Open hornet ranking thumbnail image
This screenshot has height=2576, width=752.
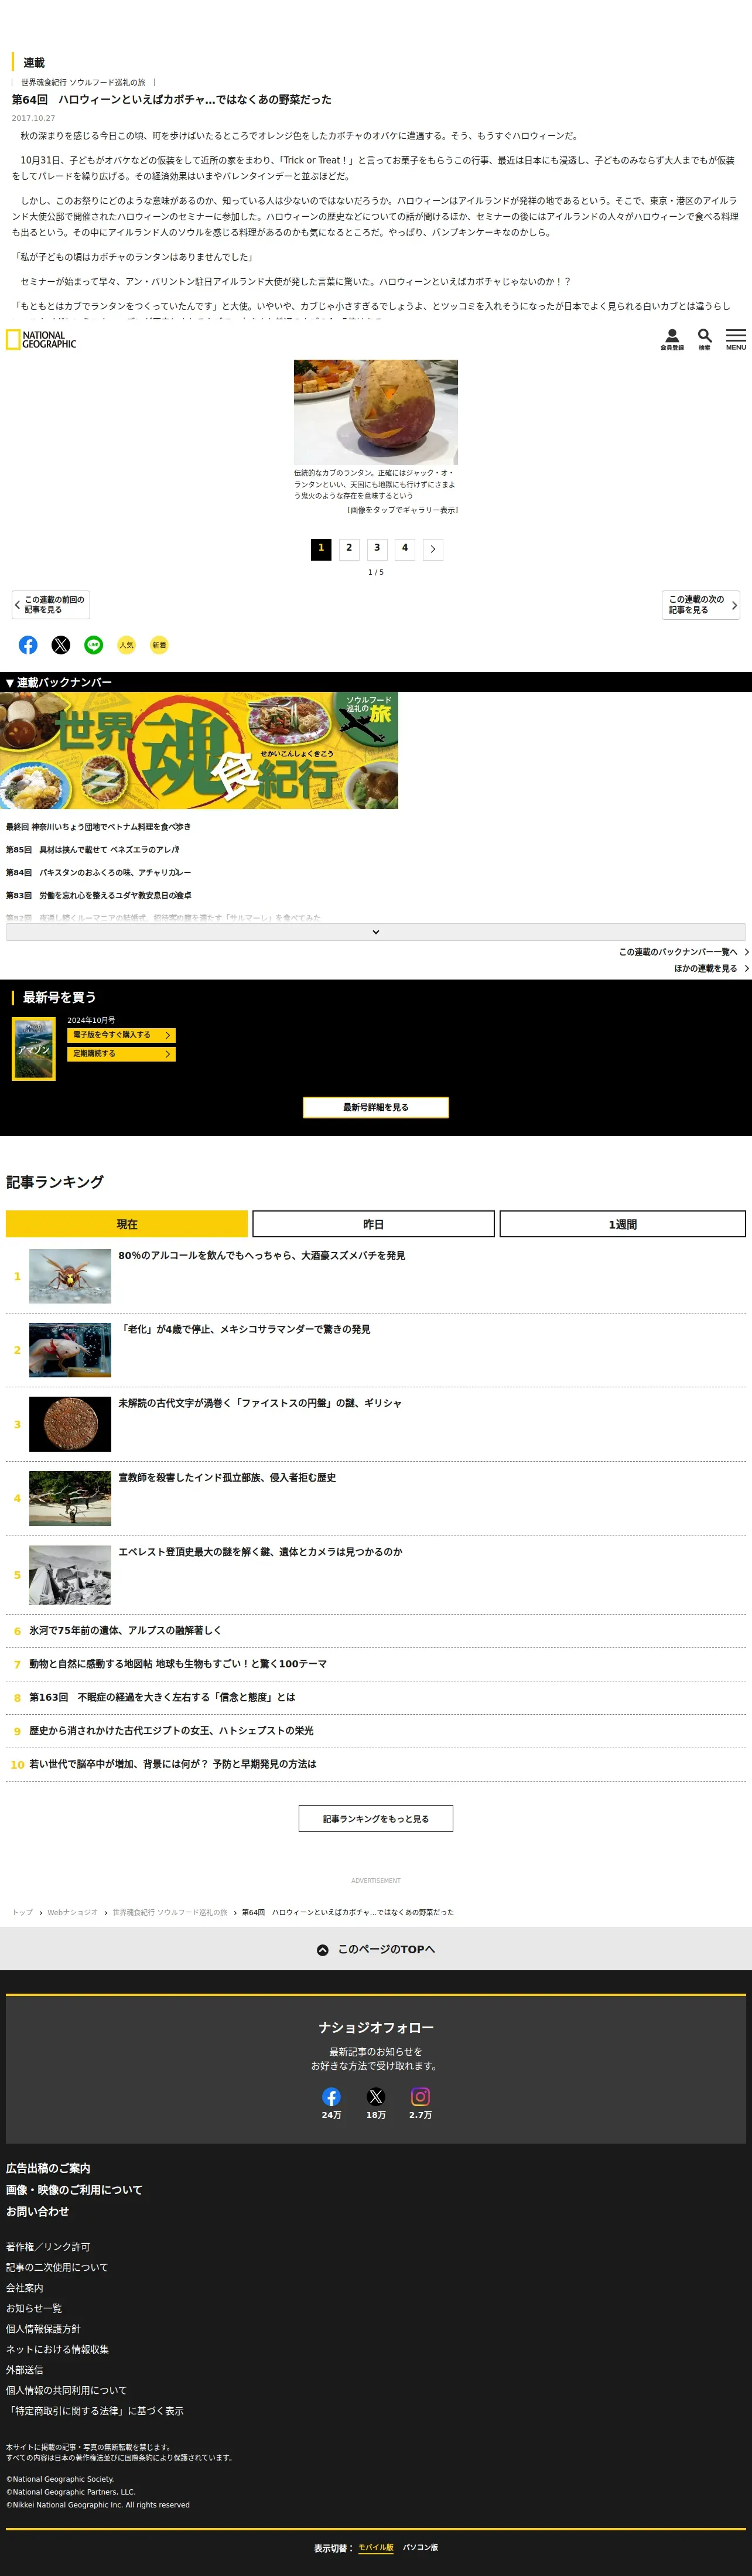pos(70,1276)
